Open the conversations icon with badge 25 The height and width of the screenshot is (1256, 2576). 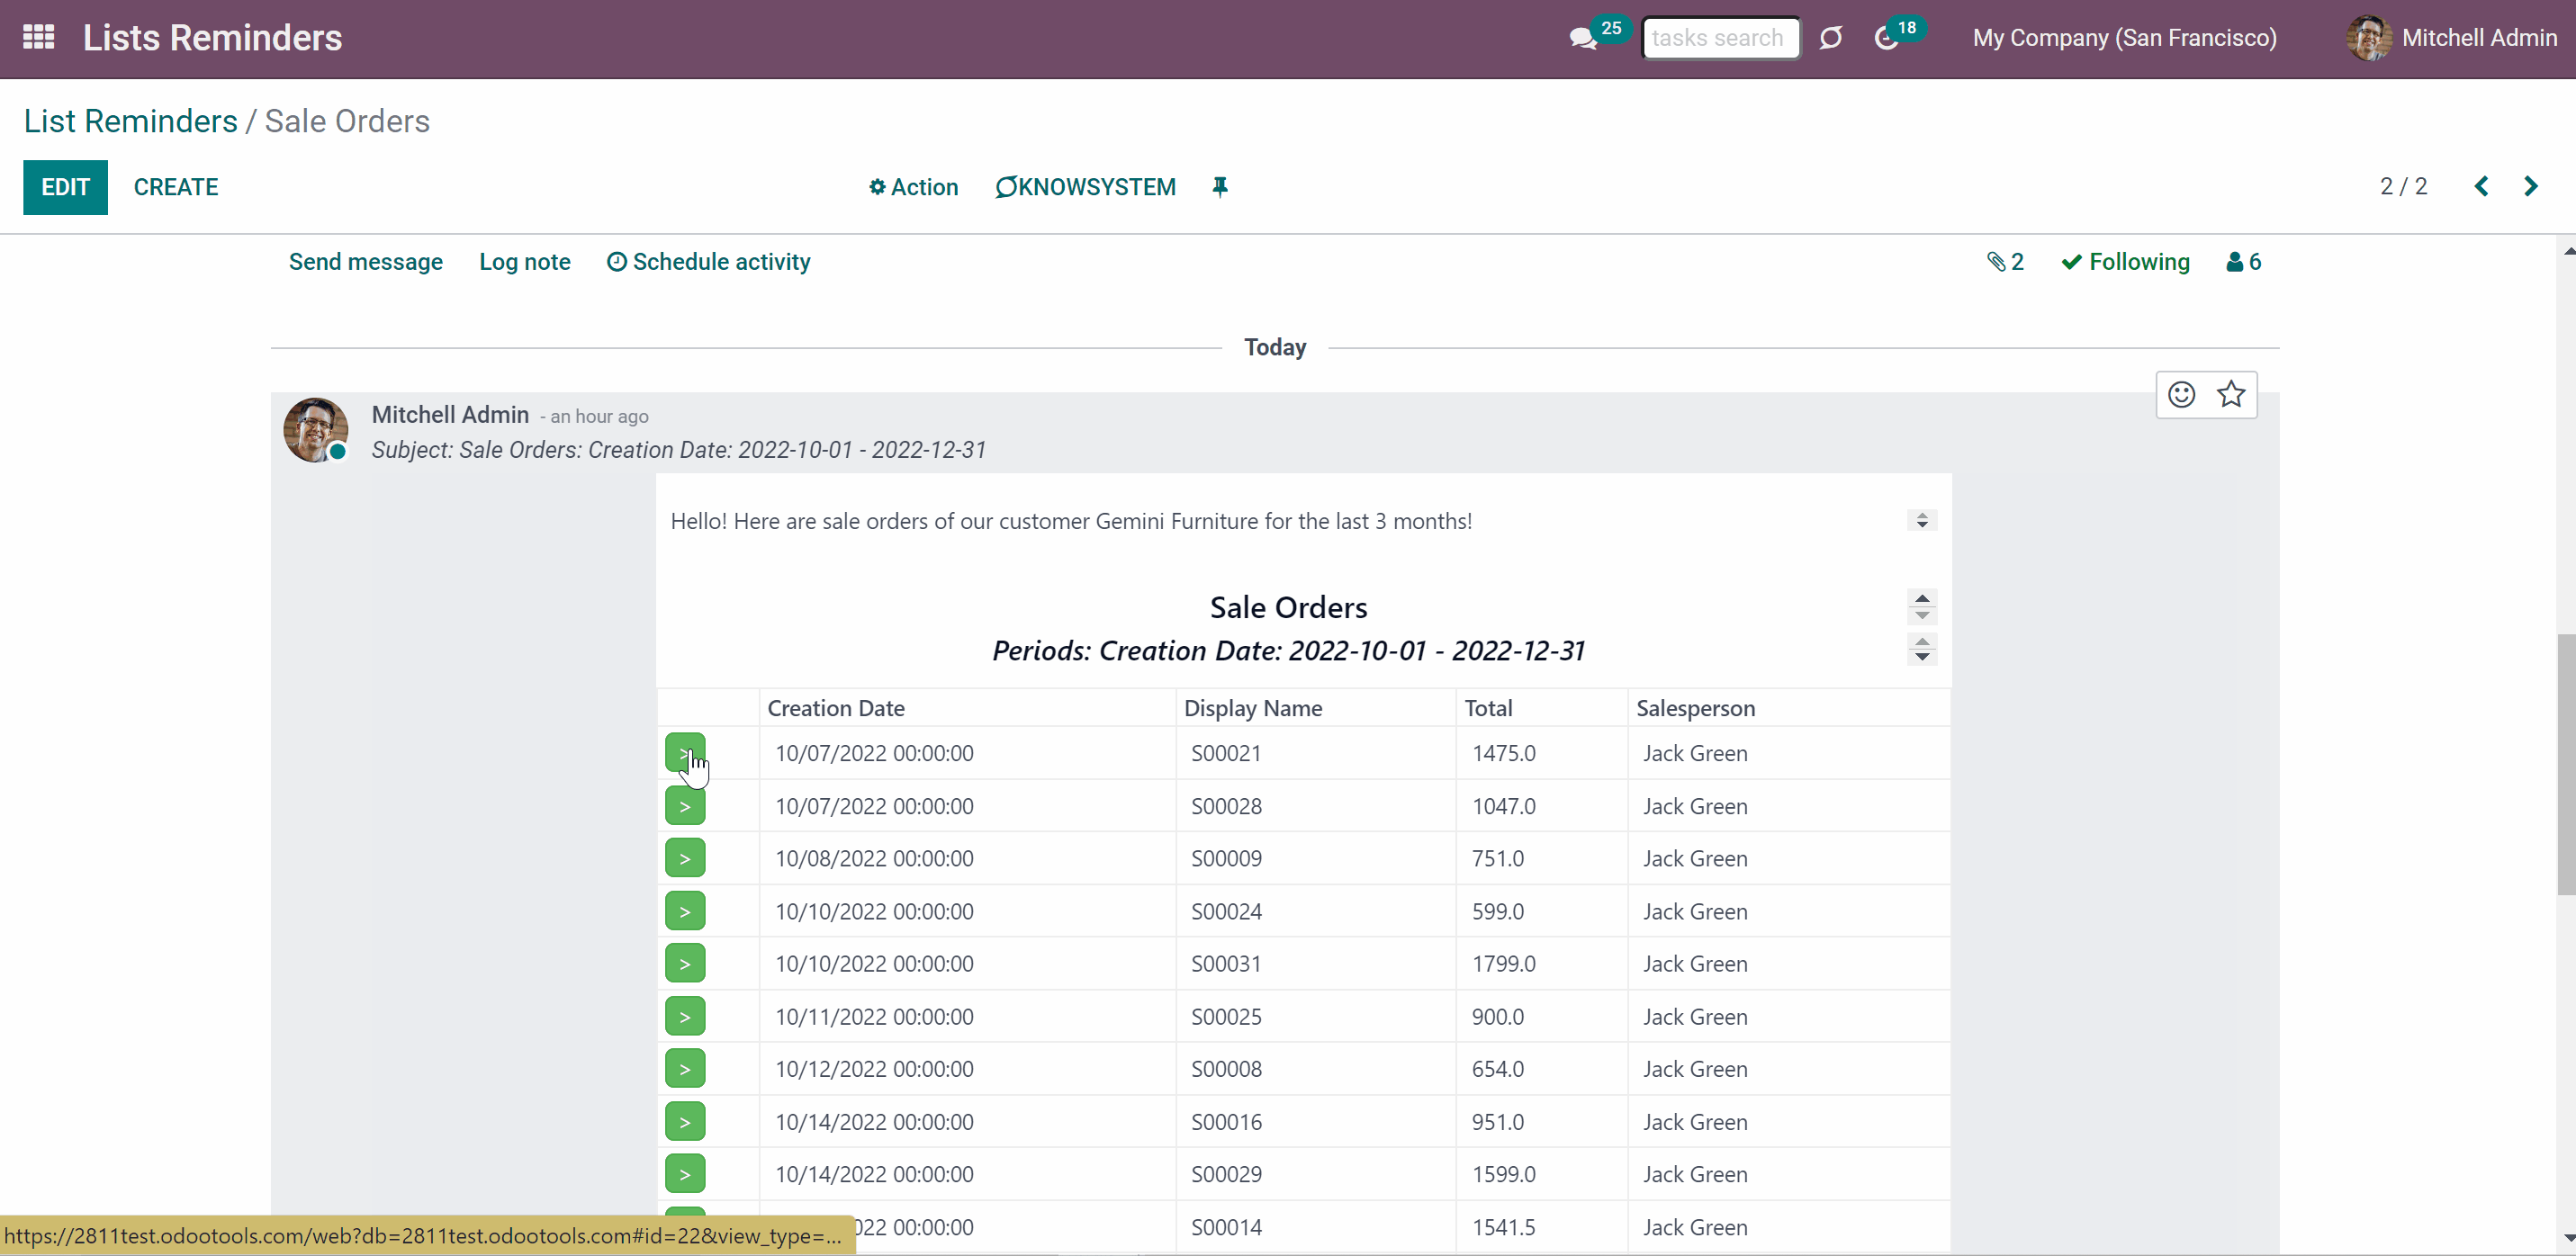pyautogui.click(x=1583, y=39)
